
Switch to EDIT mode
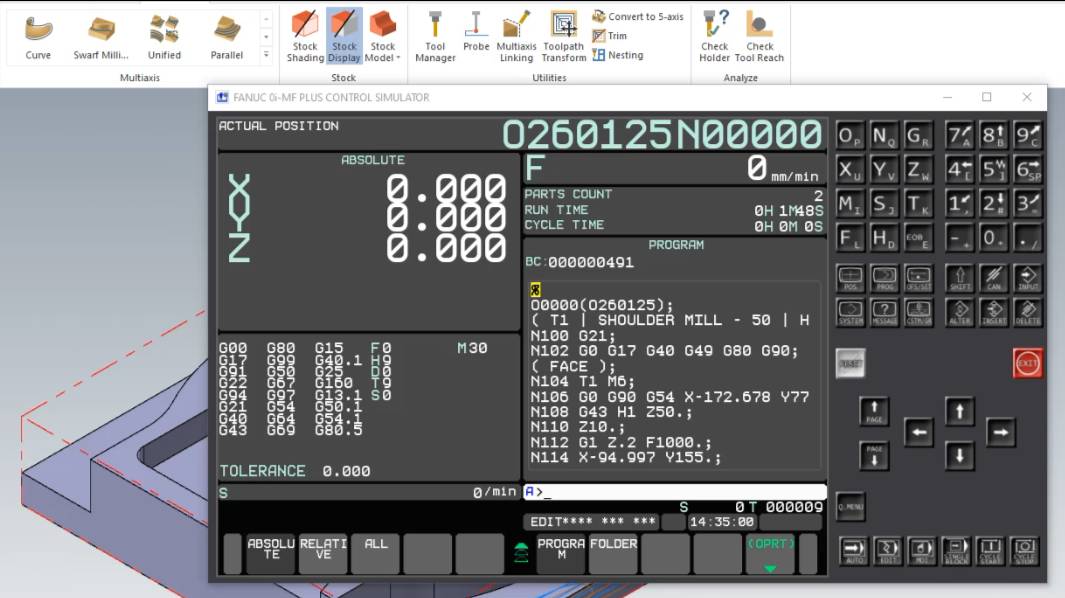tap(888, 550)
